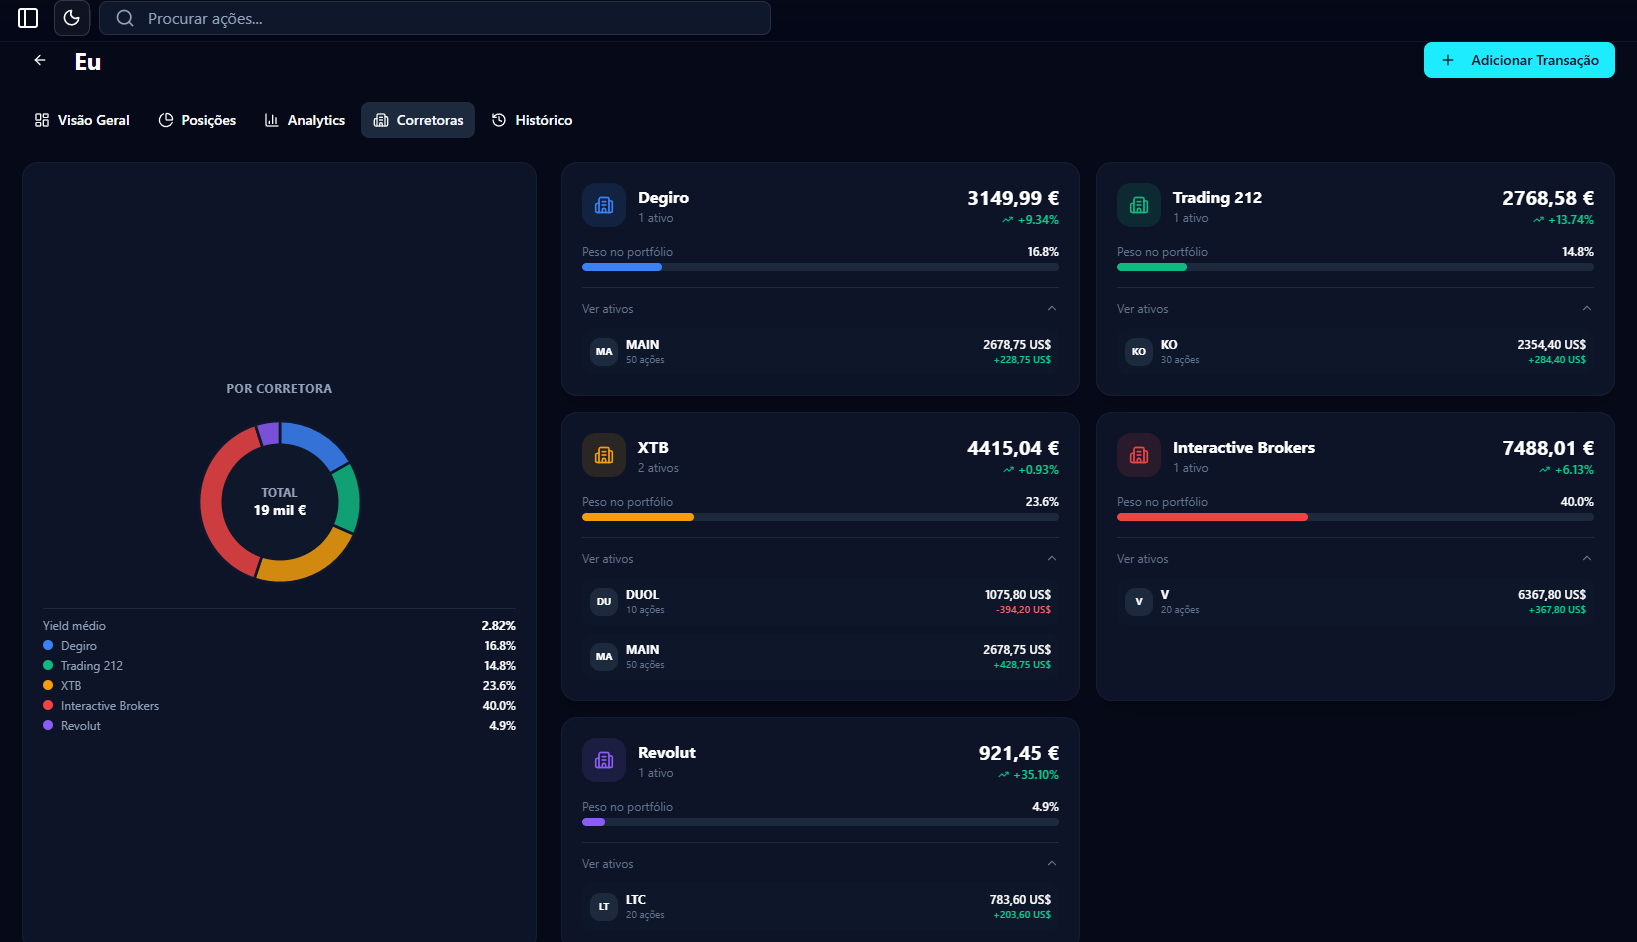Go back using the arrow beside Eu
Image resolution: width=1637 pixels, height=942 pixels.
click(x=40, y=60)
